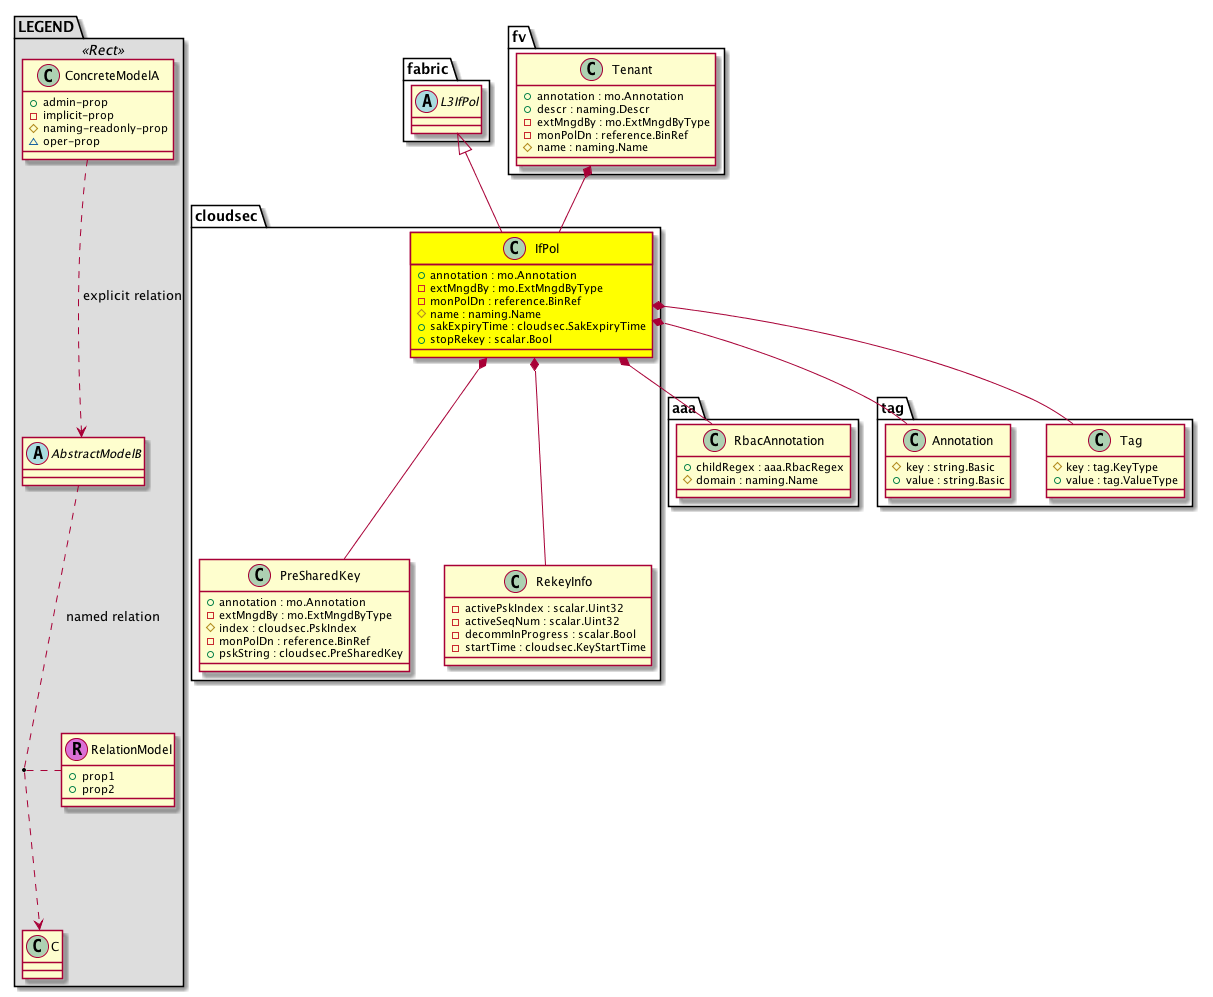Click the class icon next to IfPol
Viewport: 1213px width, 997px height.
coord(513,249)
